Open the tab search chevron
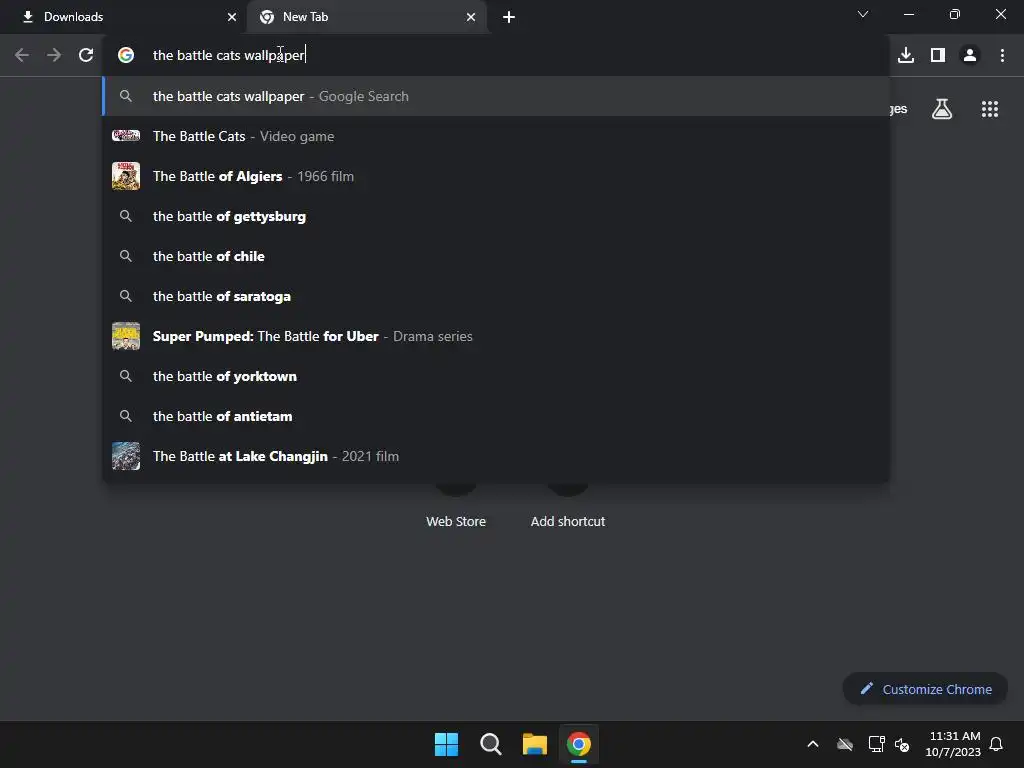This screenshot has height=768, width=1024. [863, 14]
